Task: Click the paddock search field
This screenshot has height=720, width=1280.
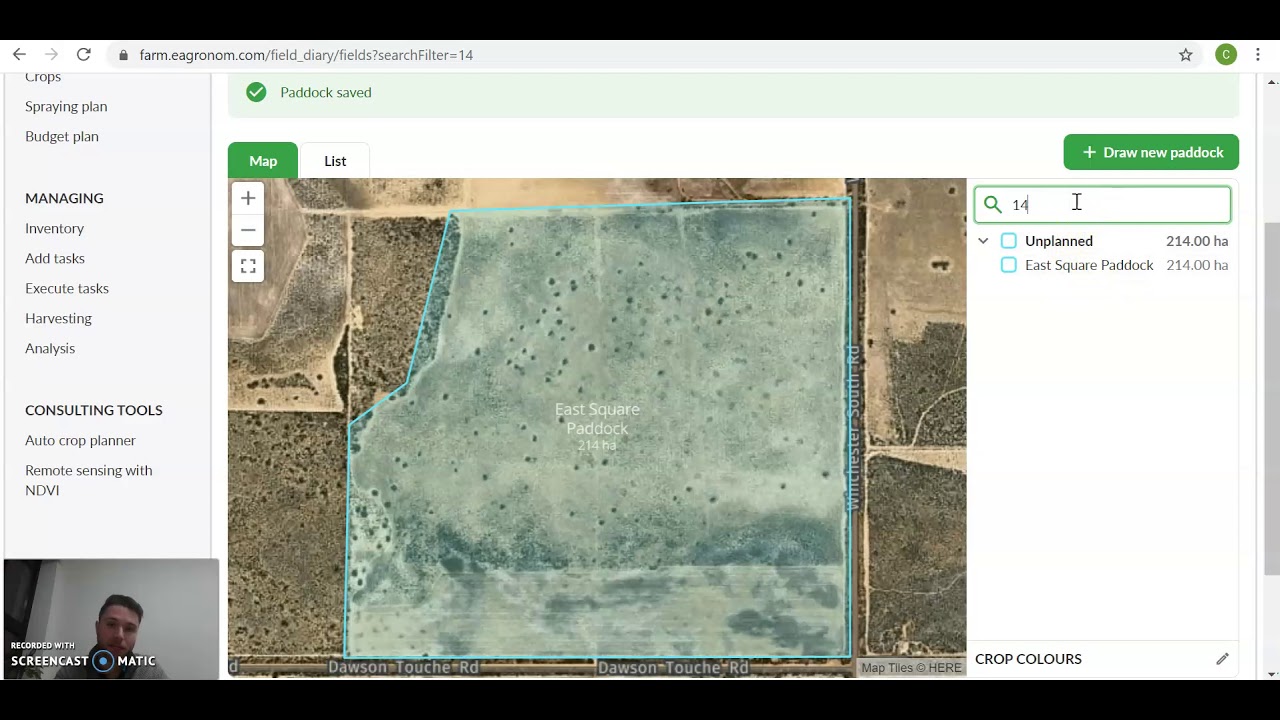Action: point(1103,205)
